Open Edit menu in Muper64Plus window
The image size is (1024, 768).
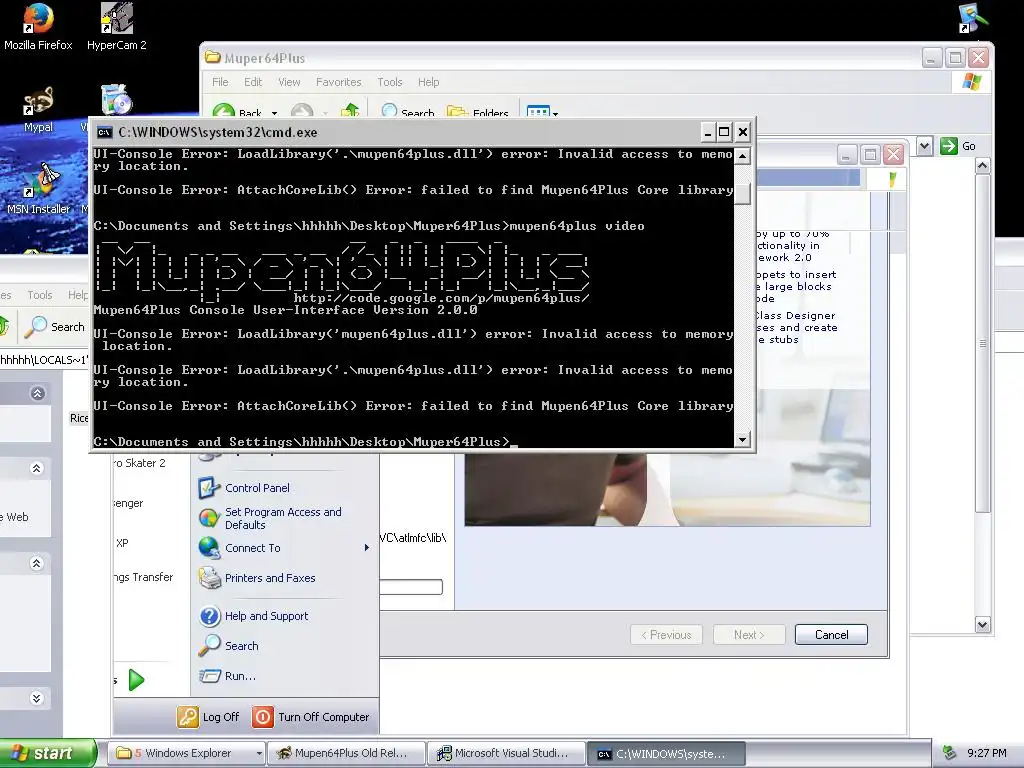coord(253,82)
